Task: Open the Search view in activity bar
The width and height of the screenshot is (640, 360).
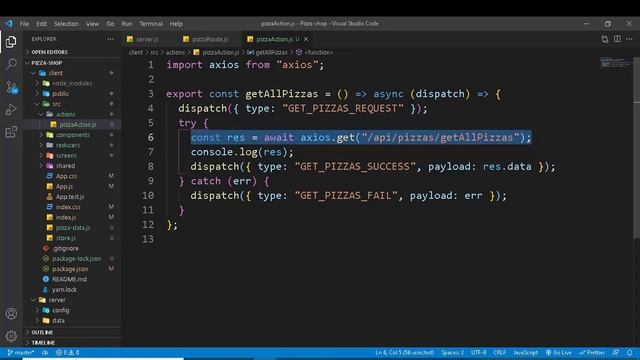Action: point(11,64)
